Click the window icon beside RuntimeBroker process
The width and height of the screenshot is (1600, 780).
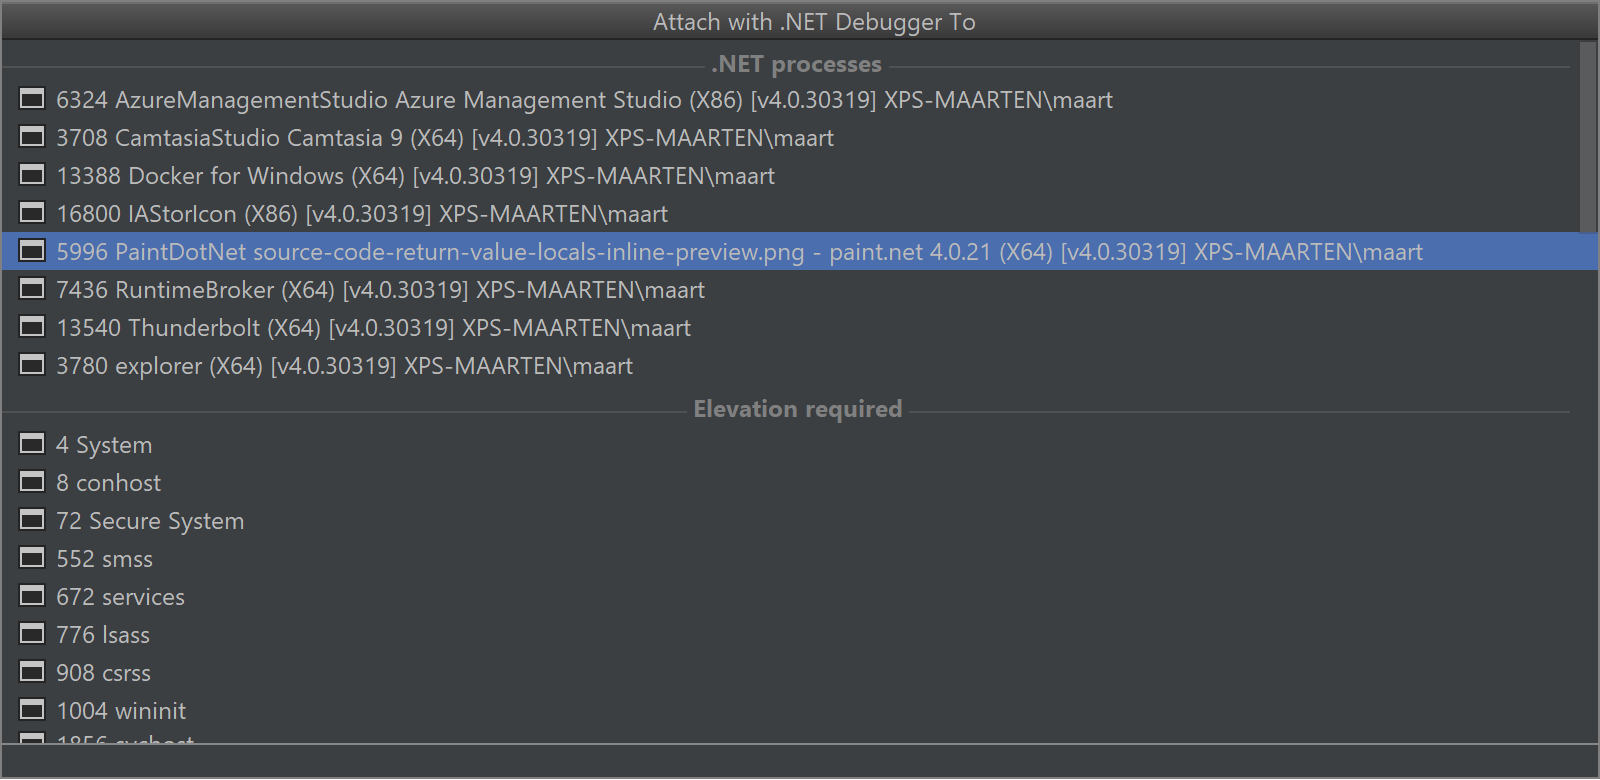coord(32,289)
